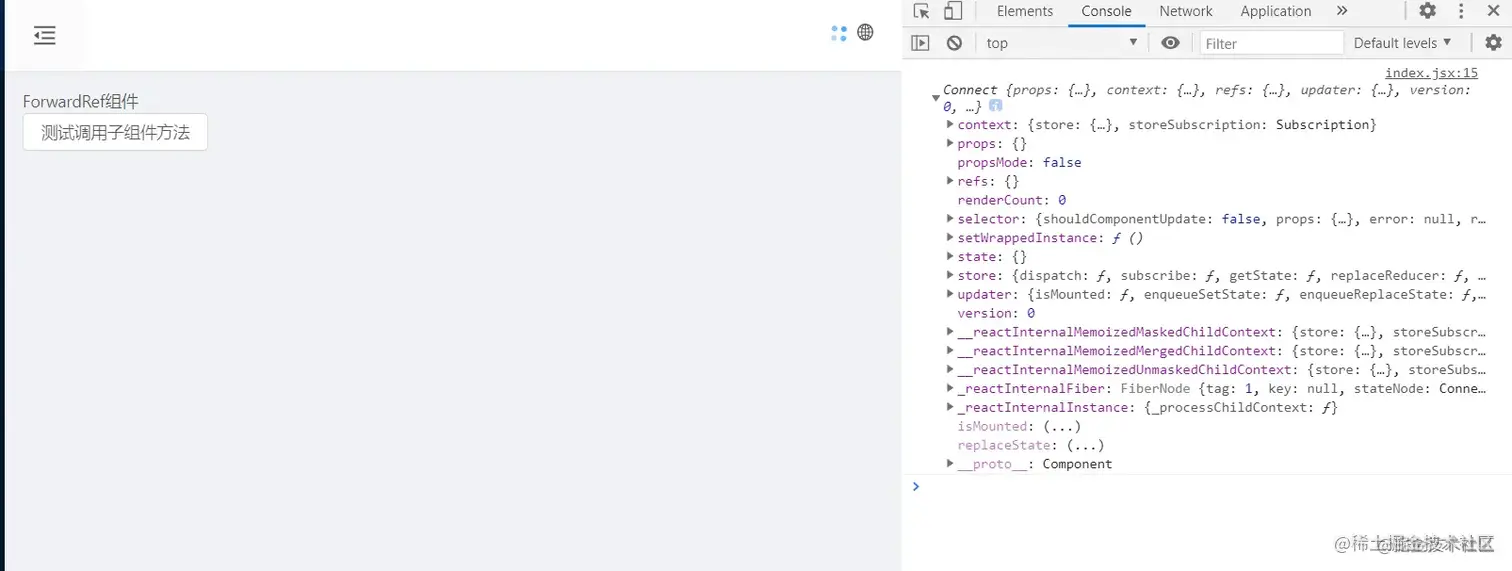The height and width of the screenshot is (571, 1512).
Task: Collapse the Connect object tree
Action: (935, 98)
